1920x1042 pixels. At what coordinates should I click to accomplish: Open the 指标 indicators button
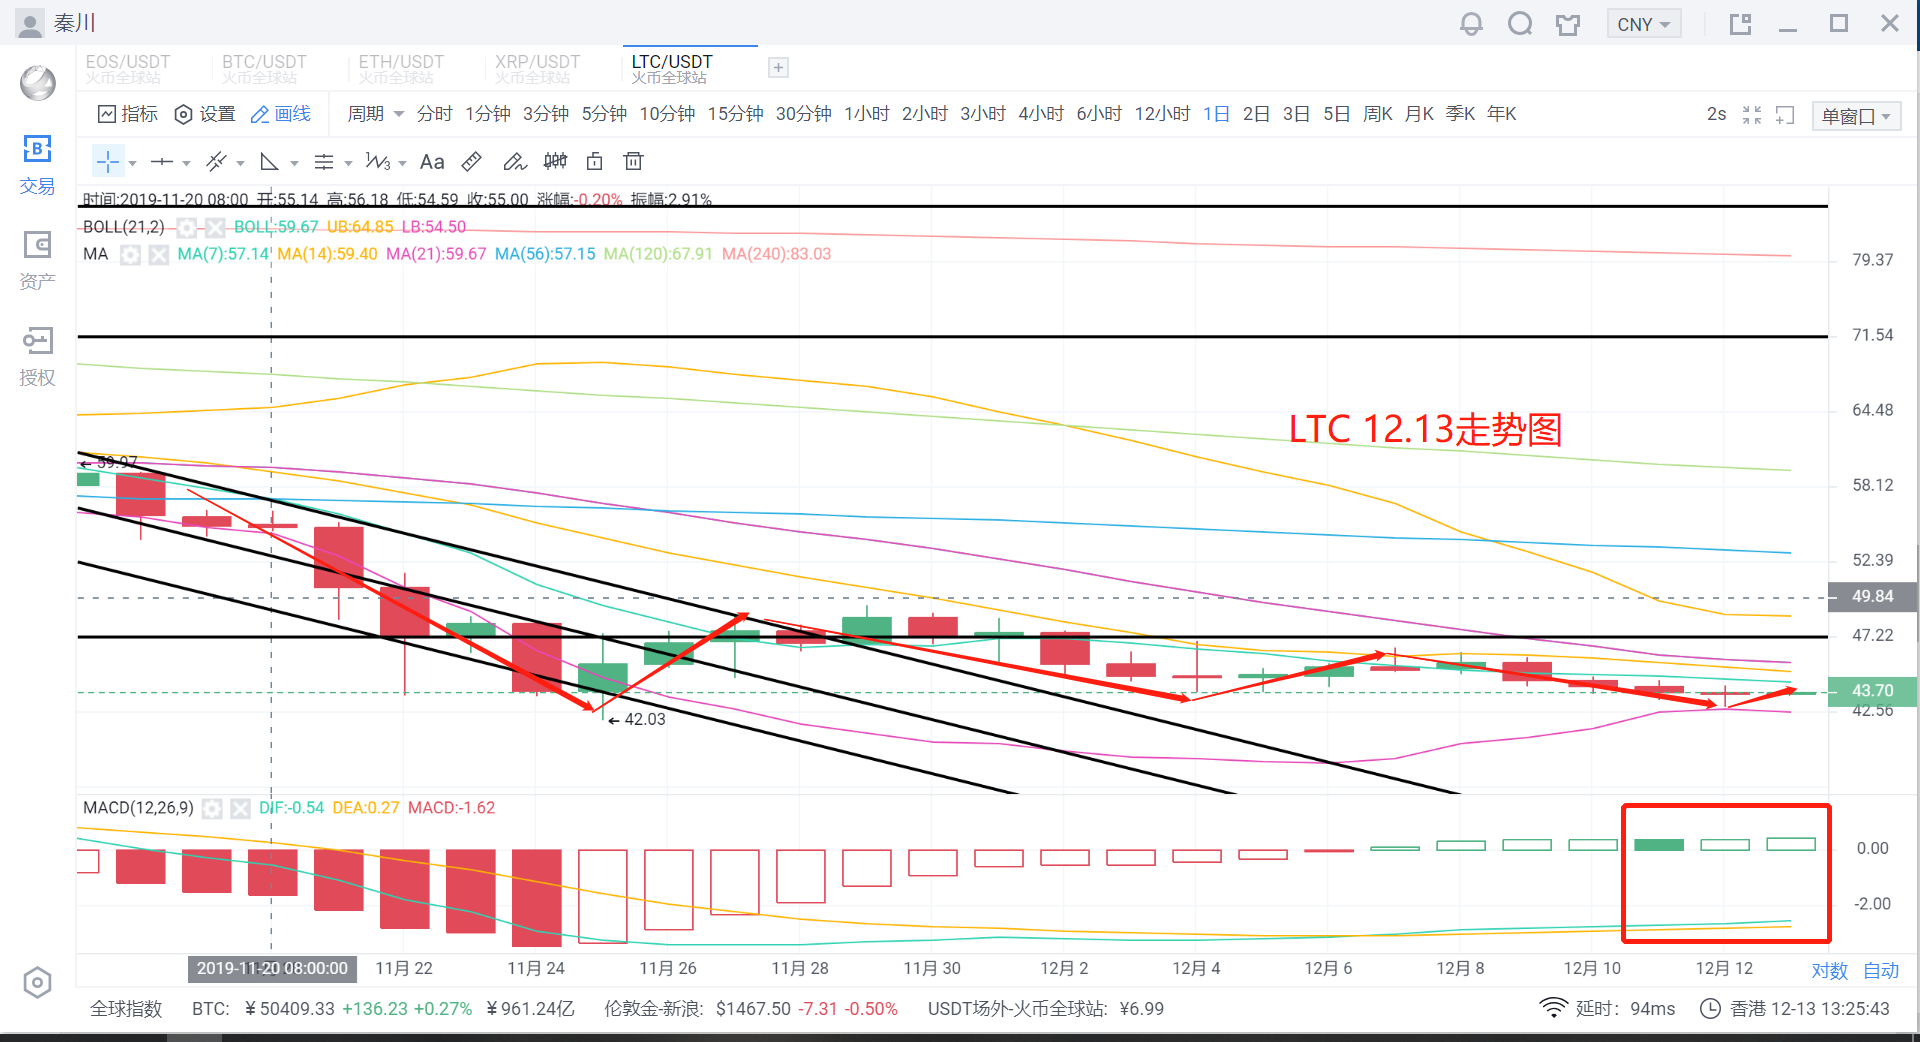click(x=127, y=114)
